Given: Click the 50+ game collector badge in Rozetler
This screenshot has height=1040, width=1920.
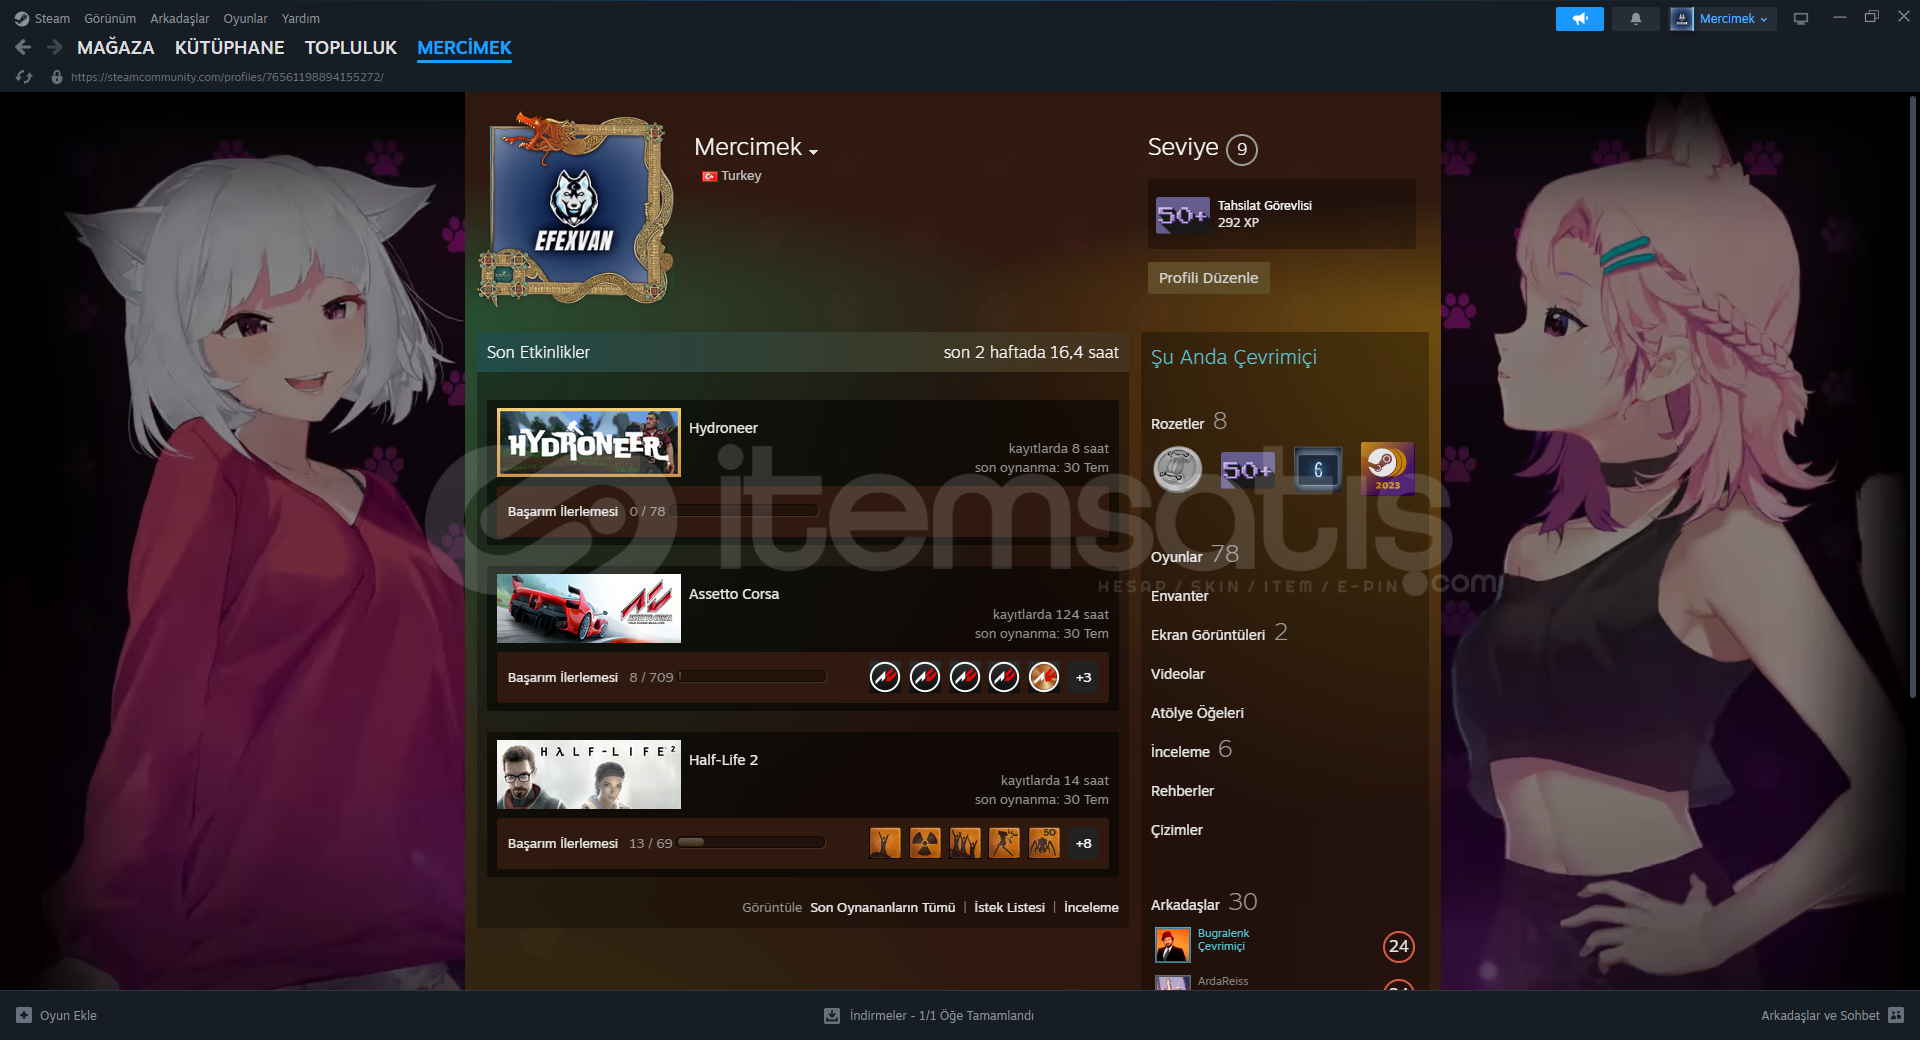Looking at the screenshot, I should (1248, 469).
